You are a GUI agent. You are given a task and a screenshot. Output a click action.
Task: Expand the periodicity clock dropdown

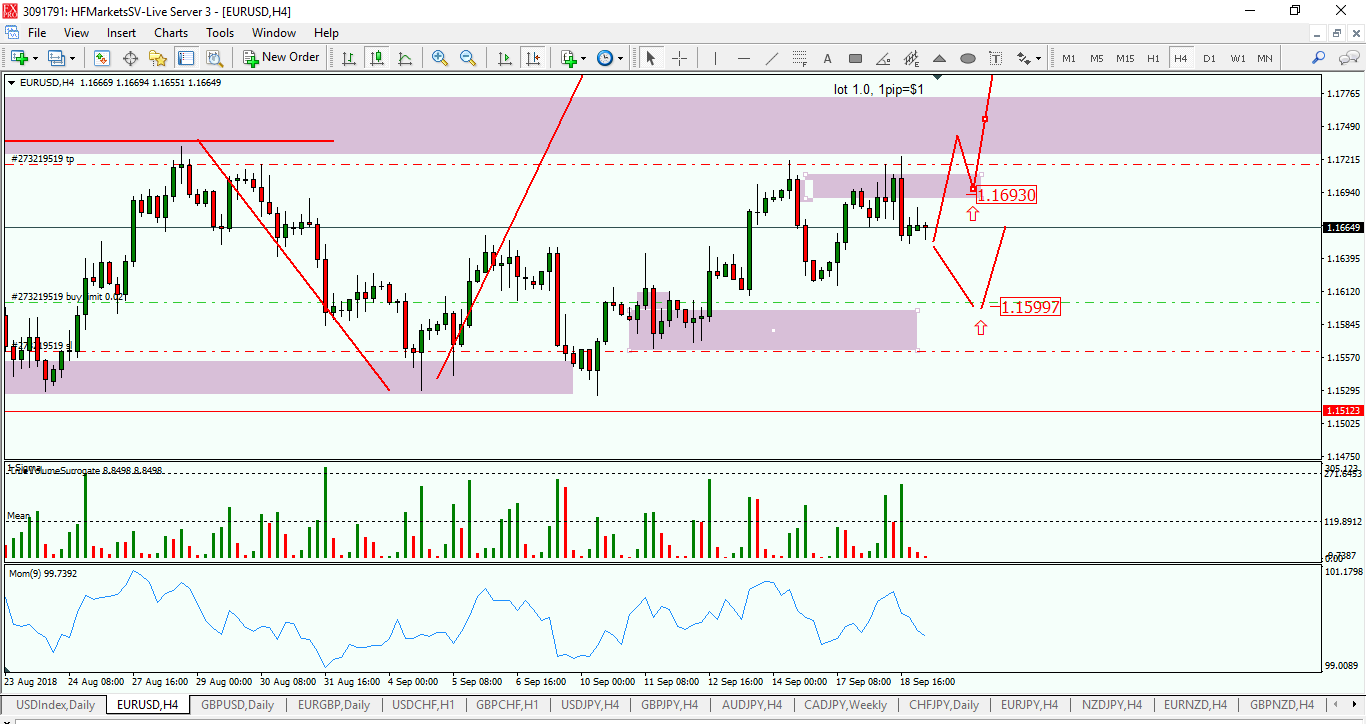[620, 58]
